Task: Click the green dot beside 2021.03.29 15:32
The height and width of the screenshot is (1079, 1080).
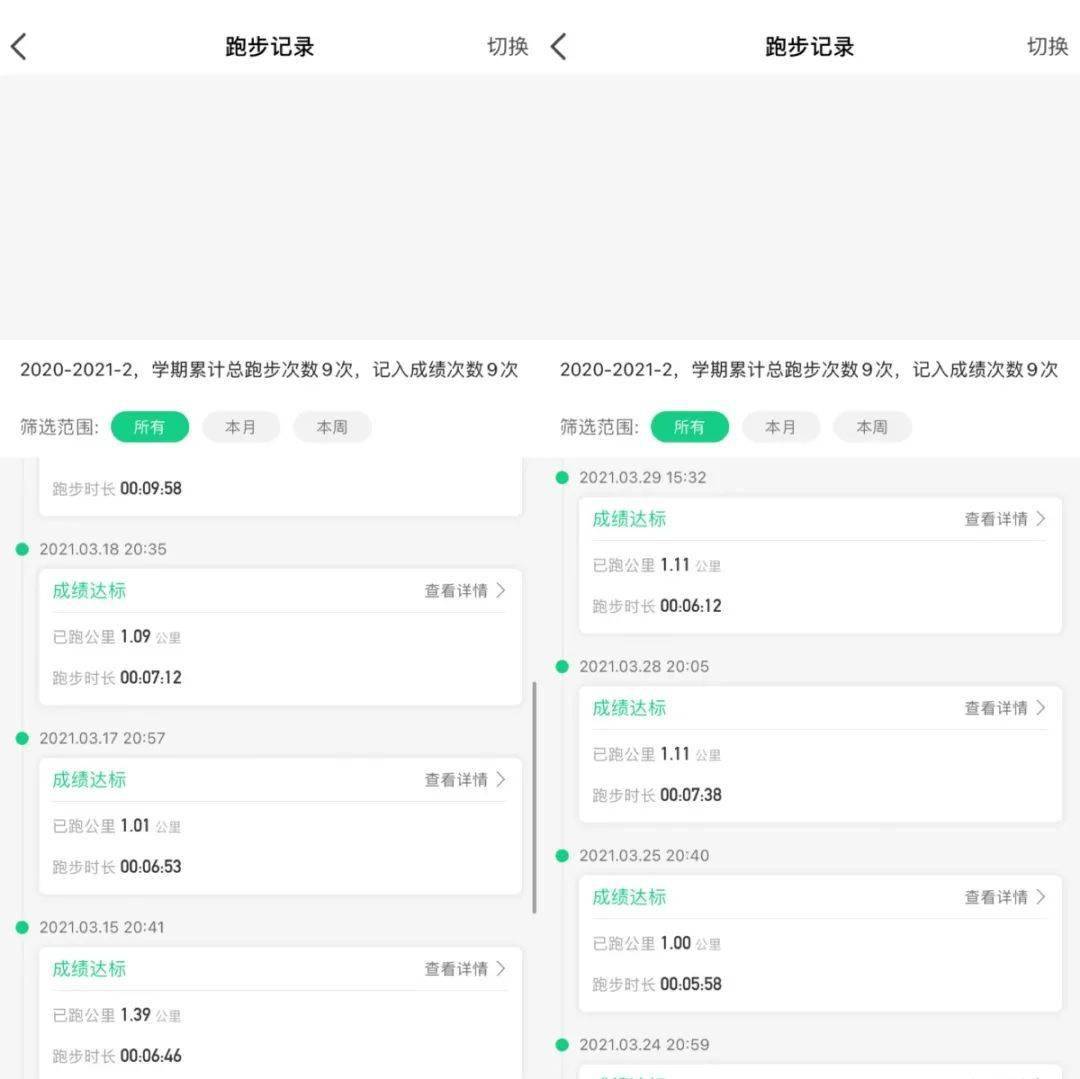Action: tap(562, 477)
